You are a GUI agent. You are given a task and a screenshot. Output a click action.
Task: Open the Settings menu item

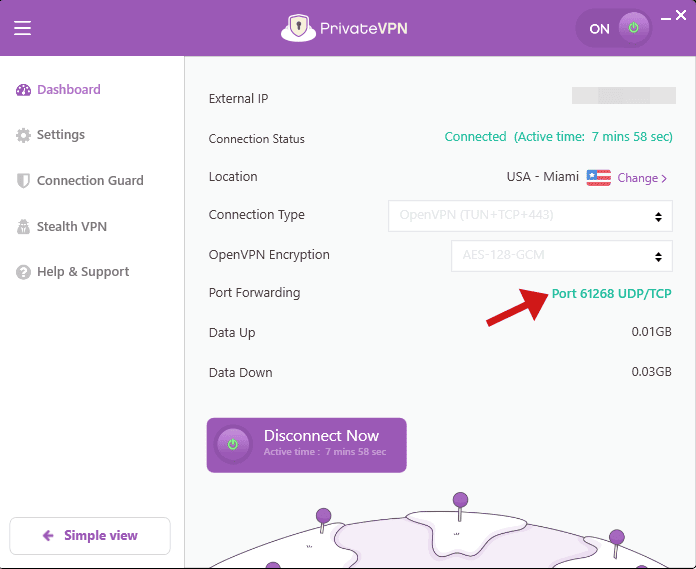click(x=61, y=135)
